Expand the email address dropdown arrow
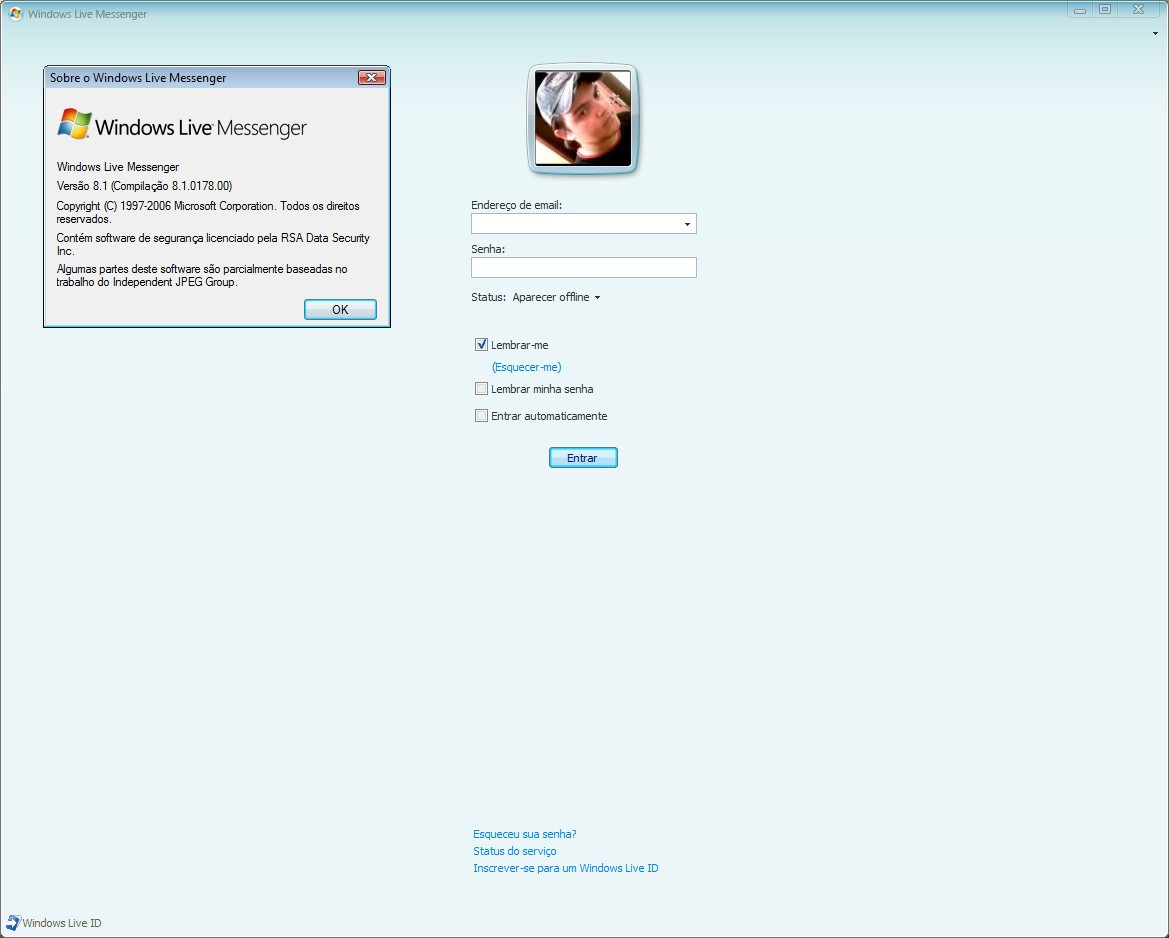Screen dimensions: 1169x938 click(x=687, y=224)
